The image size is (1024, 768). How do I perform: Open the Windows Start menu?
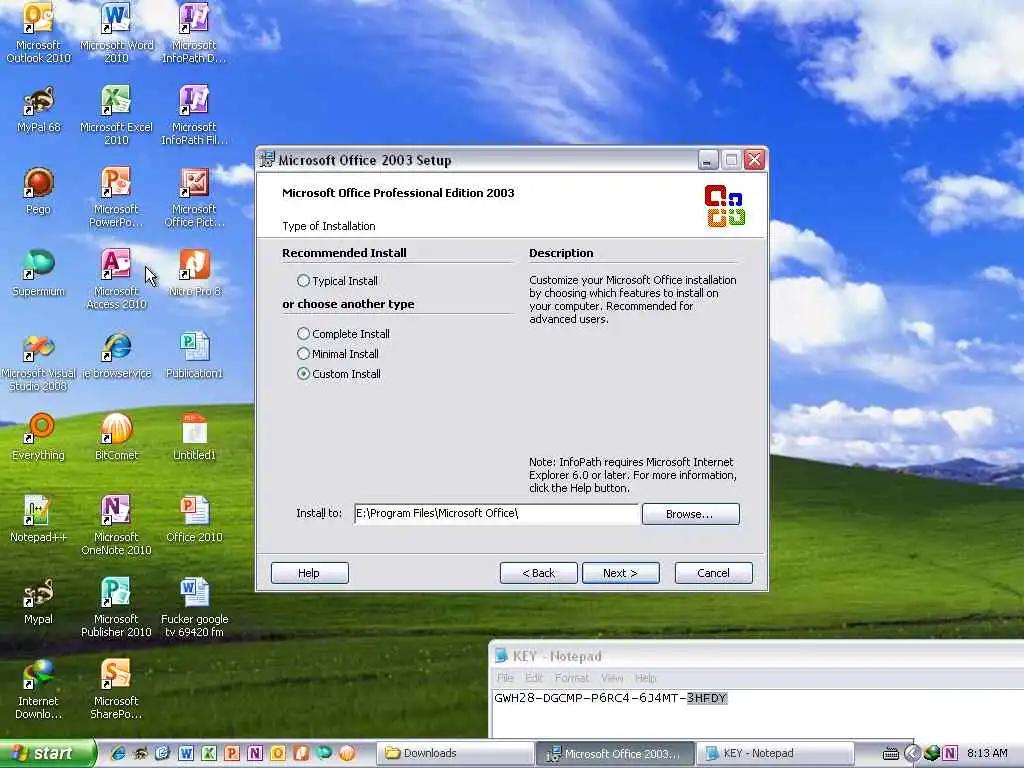click(x=46, y=753)
